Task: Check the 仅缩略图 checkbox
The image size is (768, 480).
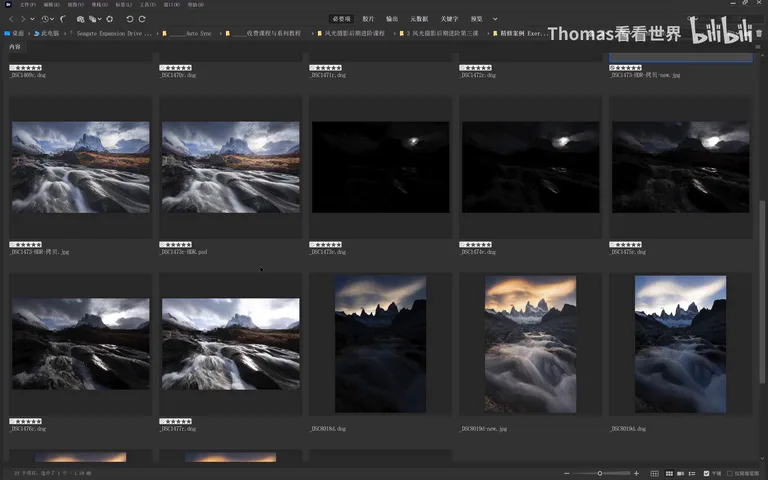Action: (730, 473)
